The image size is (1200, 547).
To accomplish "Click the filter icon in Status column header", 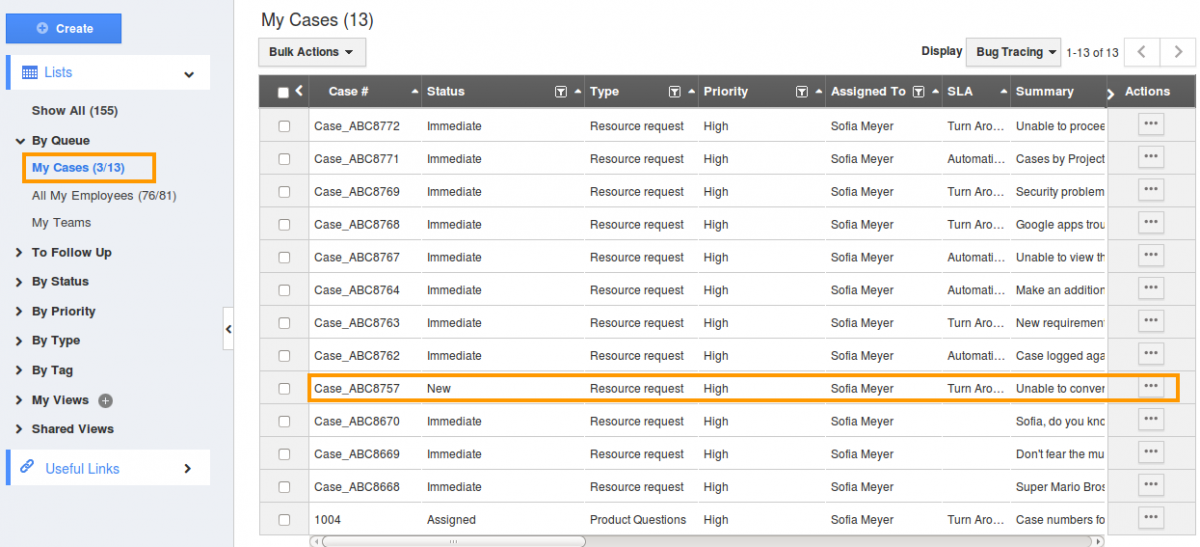I will (561, 92).
